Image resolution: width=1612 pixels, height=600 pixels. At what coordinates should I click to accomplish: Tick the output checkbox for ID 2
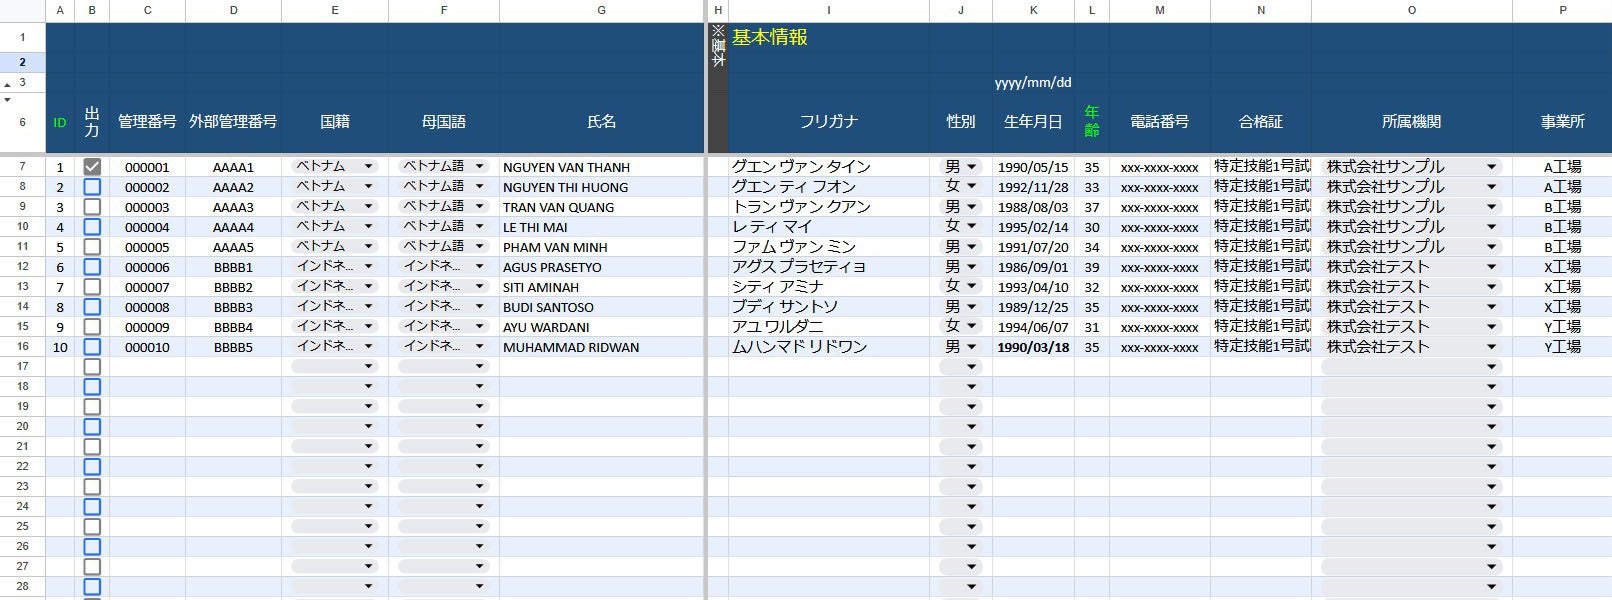92,187
